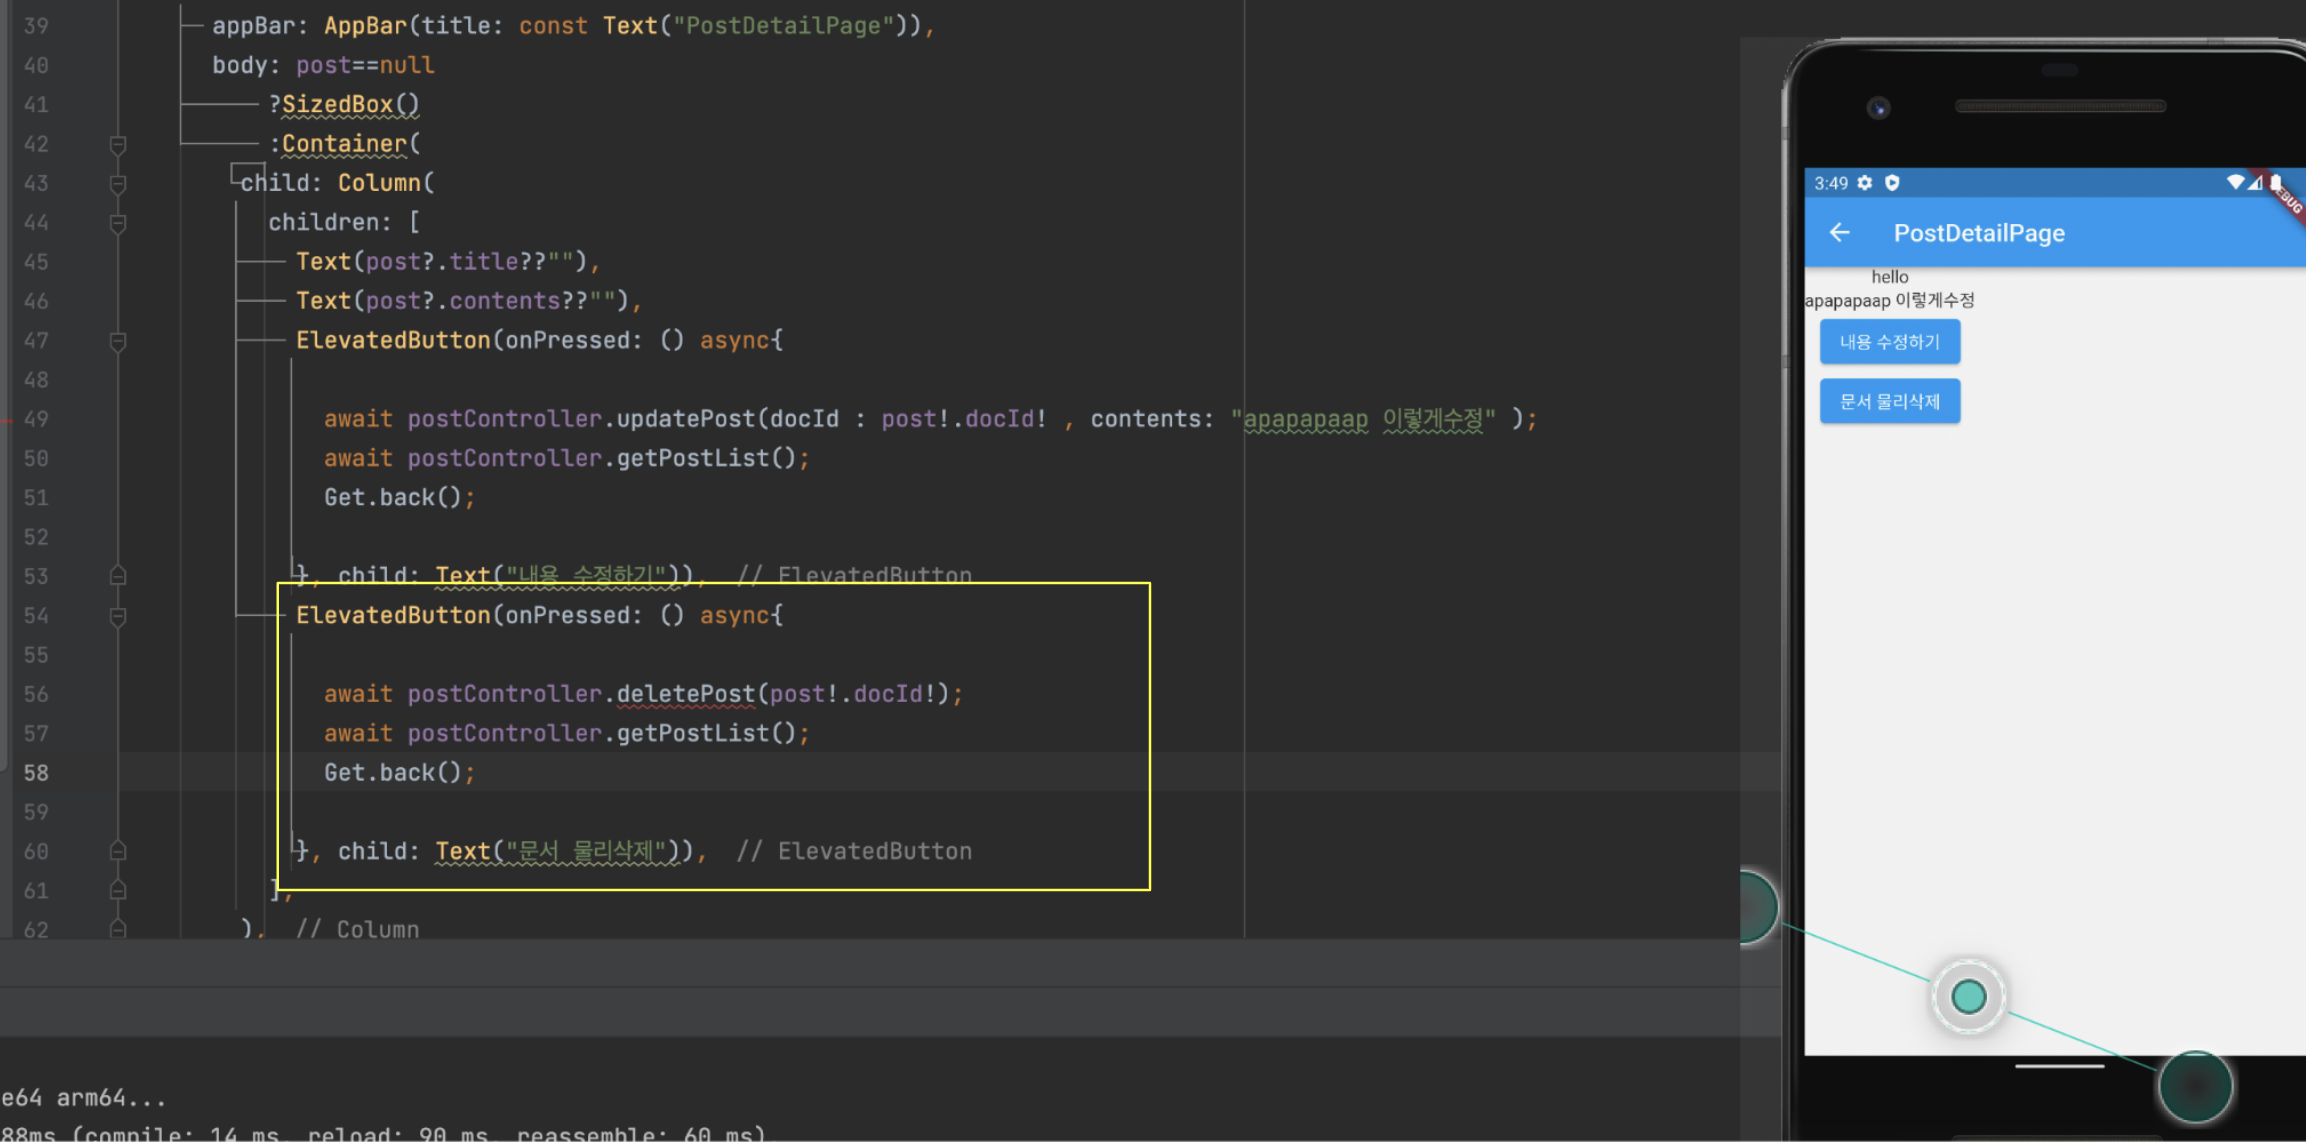Screen dimensions: 2306x1148
Task: Tap the home gesture bar on emulator
Action: [2058, 1066]
